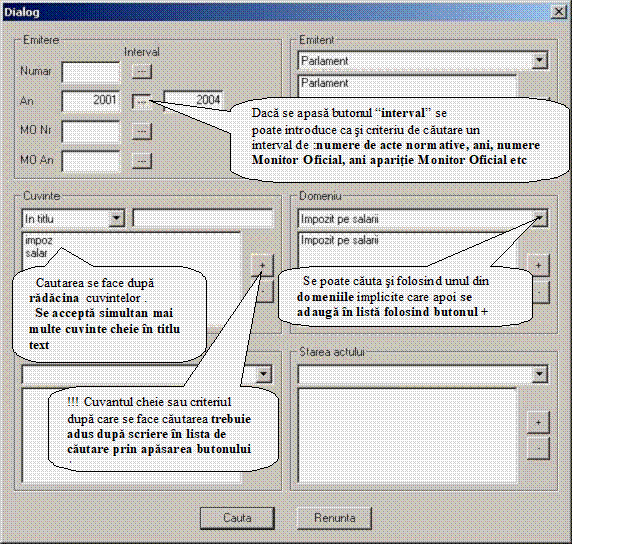Select 'salar' in the Cuvinte list
The width and height of the screenshot is (620, 556).
coord(36,253)
